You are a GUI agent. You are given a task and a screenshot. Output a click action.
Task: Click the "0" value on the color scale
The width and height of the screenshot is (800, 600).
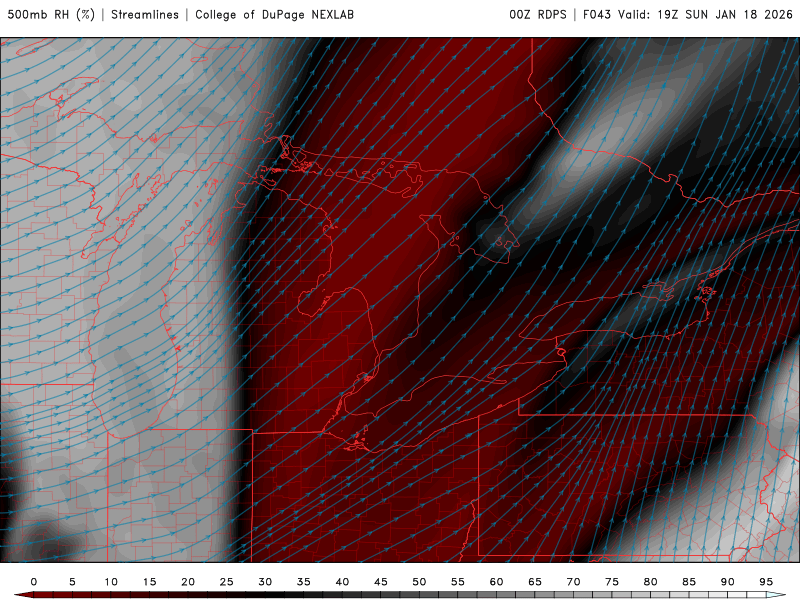coord(34,582)
